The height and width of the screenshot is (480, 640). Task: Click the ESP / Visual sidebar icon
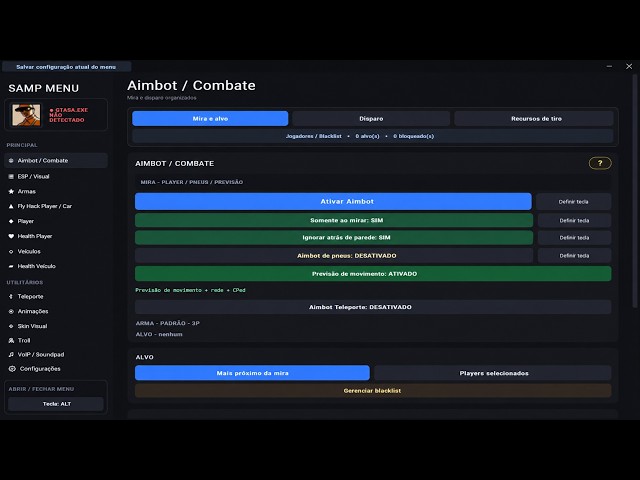click(11, 176)
